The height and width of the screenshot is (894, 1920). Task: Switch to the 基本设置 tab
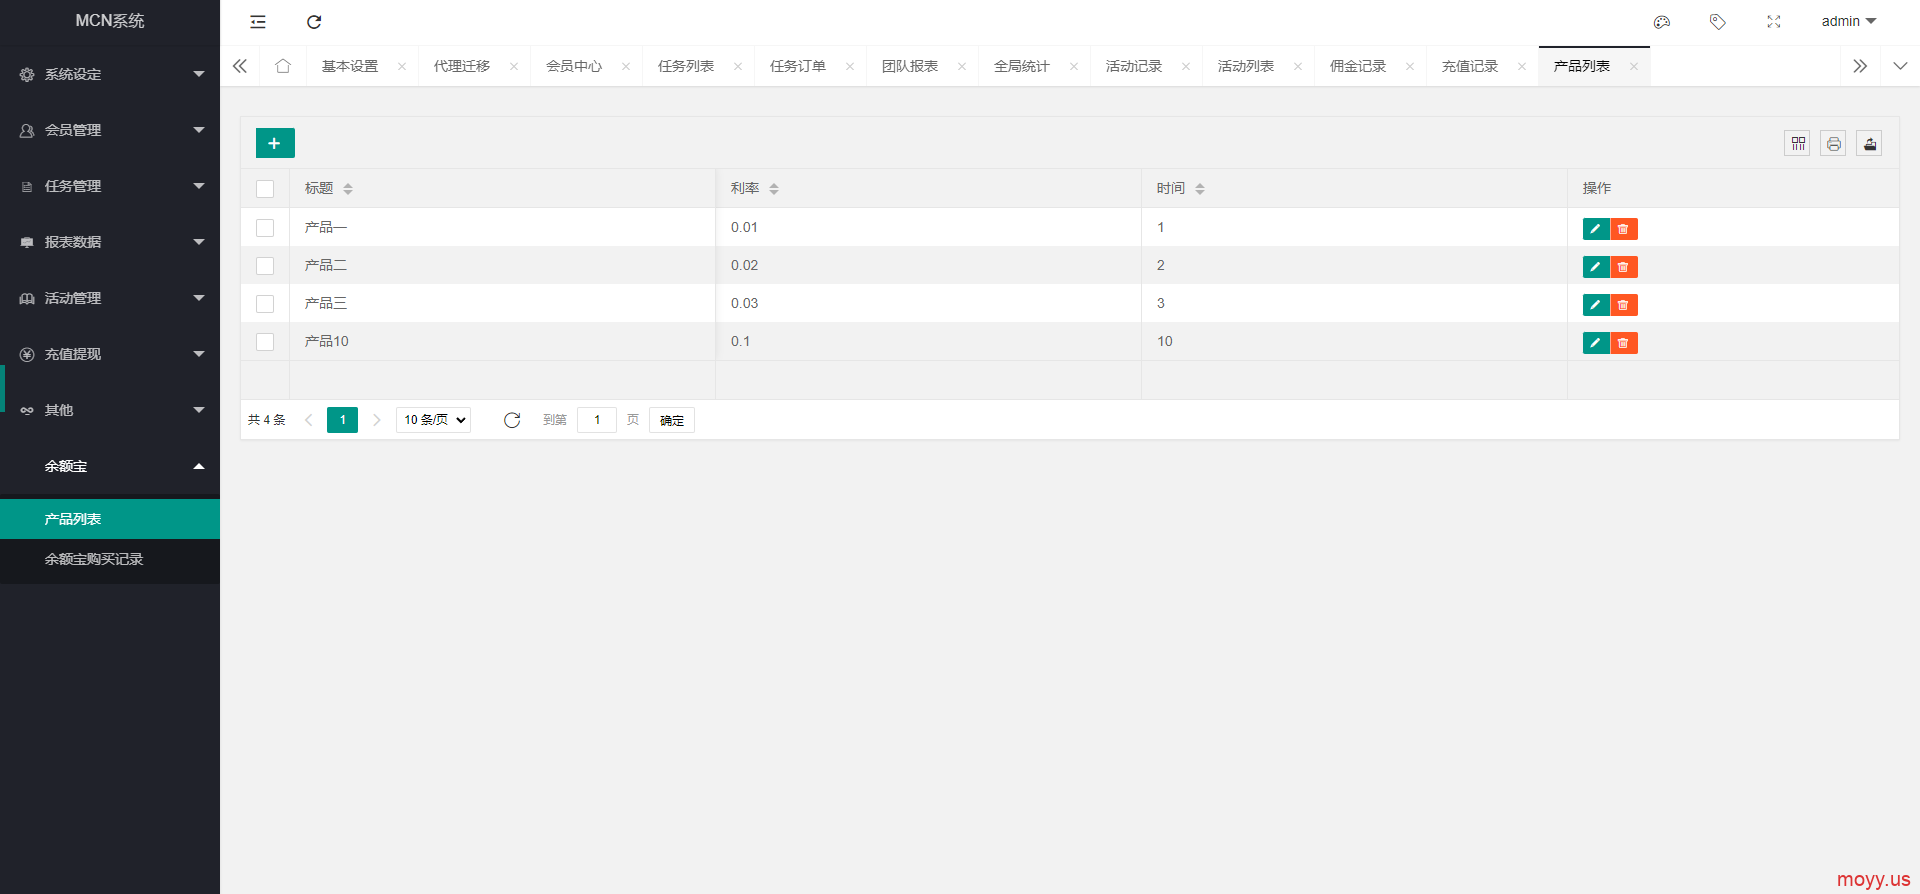click(x=350, y=66)
